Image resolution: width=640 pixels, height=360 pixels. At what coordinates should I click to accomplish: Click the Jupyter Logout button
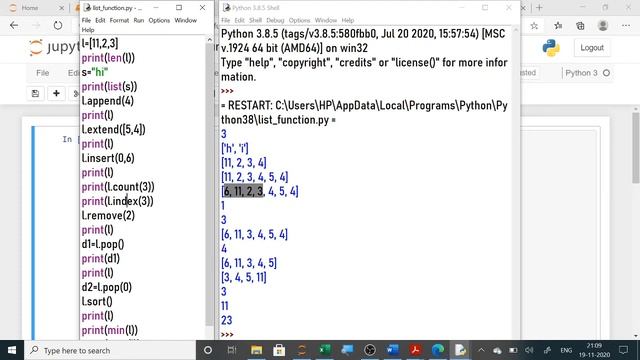[592, 48]
